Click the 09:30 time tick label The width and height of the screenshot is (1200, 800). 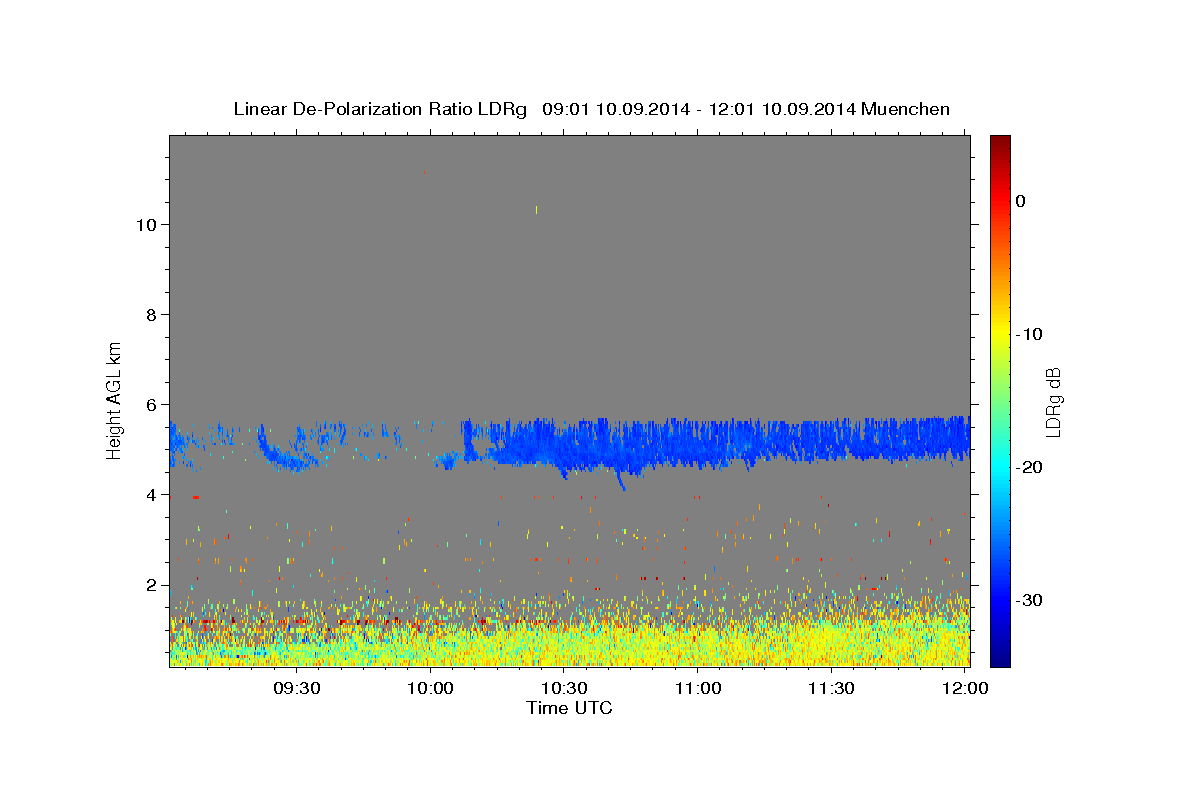click(x=297, y=688)
